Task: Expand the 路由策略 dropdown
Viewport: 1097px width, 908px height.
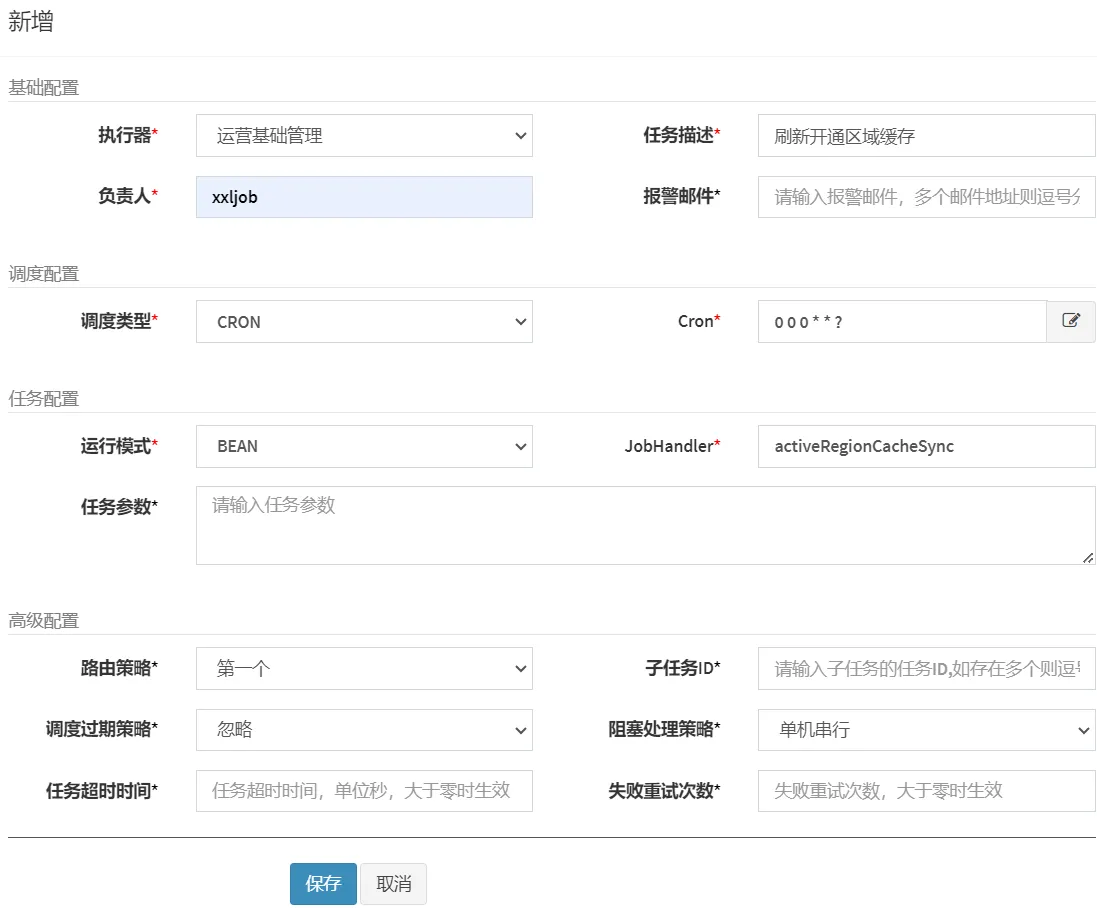Action: coord(364,669)
